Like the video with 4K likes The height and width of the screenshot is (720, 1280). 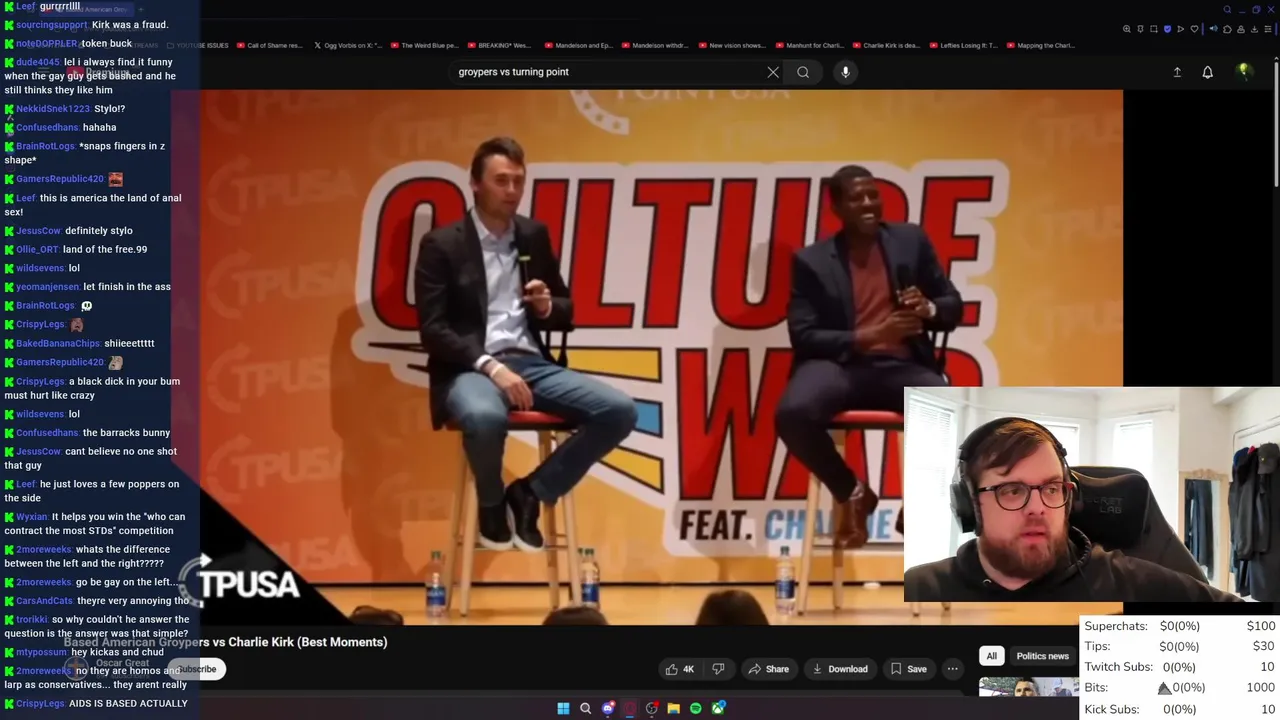tap(680, 669)
